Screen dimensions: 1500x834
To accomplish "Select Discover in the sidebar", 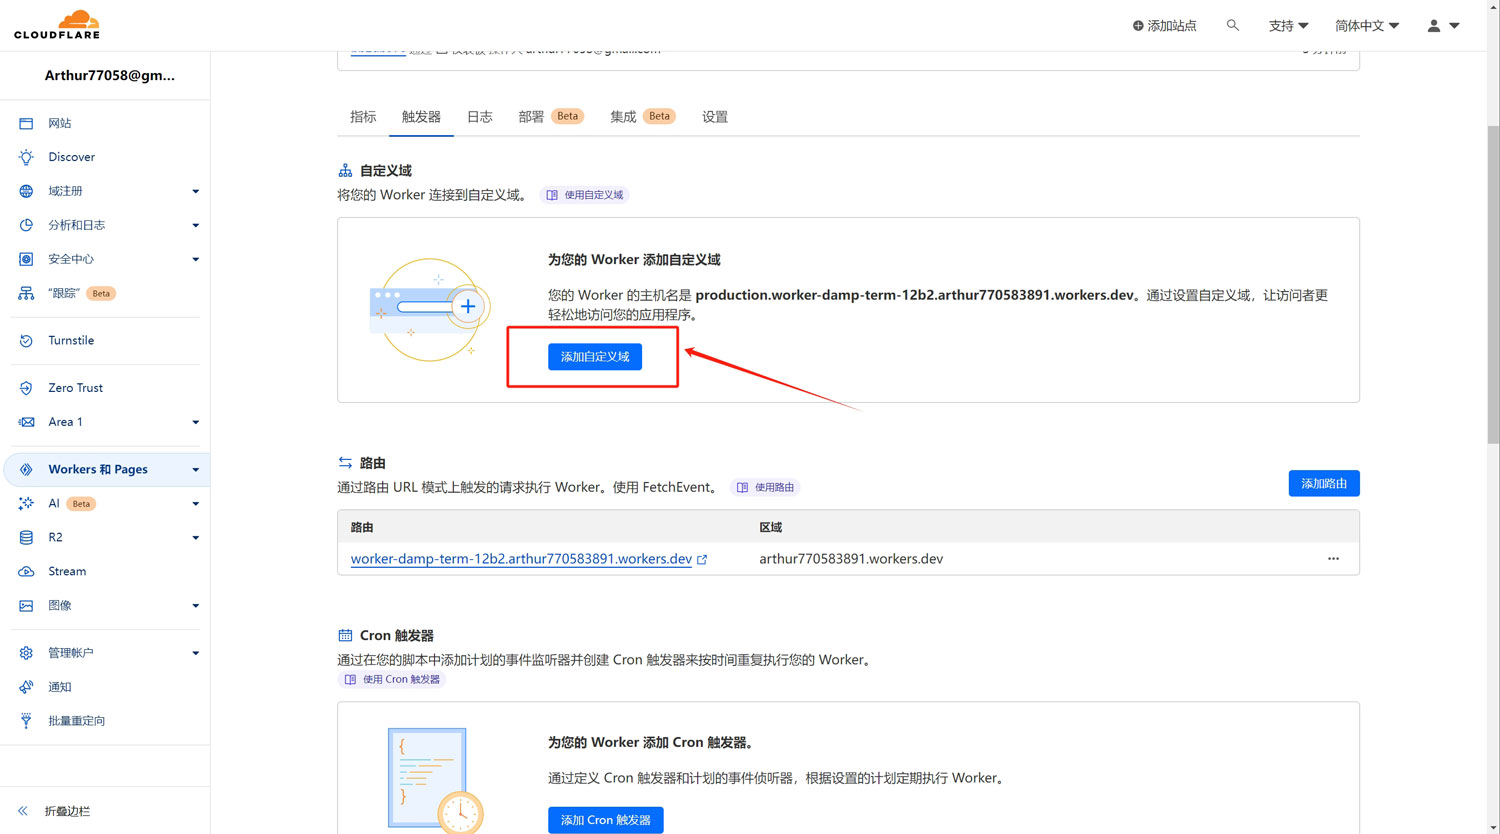I will click(70, 156).
